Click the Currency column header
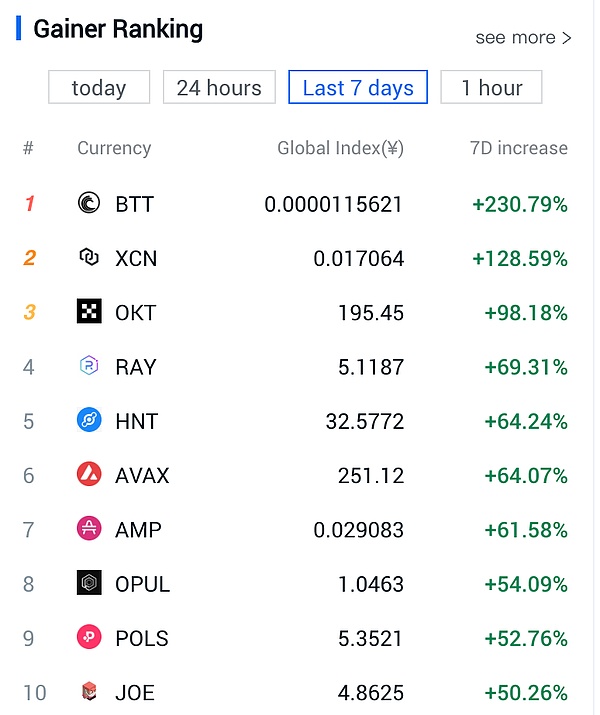 [114, 148]
